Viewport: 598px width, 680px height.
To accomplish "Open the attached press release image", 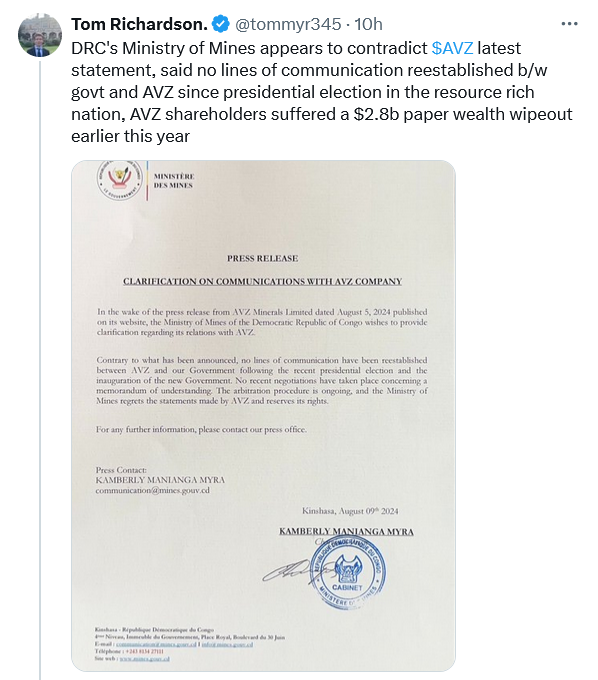I will click(263, 415).
